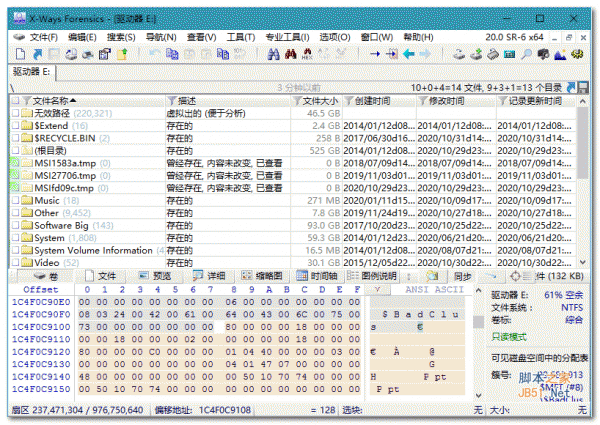600x425 pixels.
Task: Toggle the 图例说明 (Legend) view button
Action: click(x=378, y=275)
